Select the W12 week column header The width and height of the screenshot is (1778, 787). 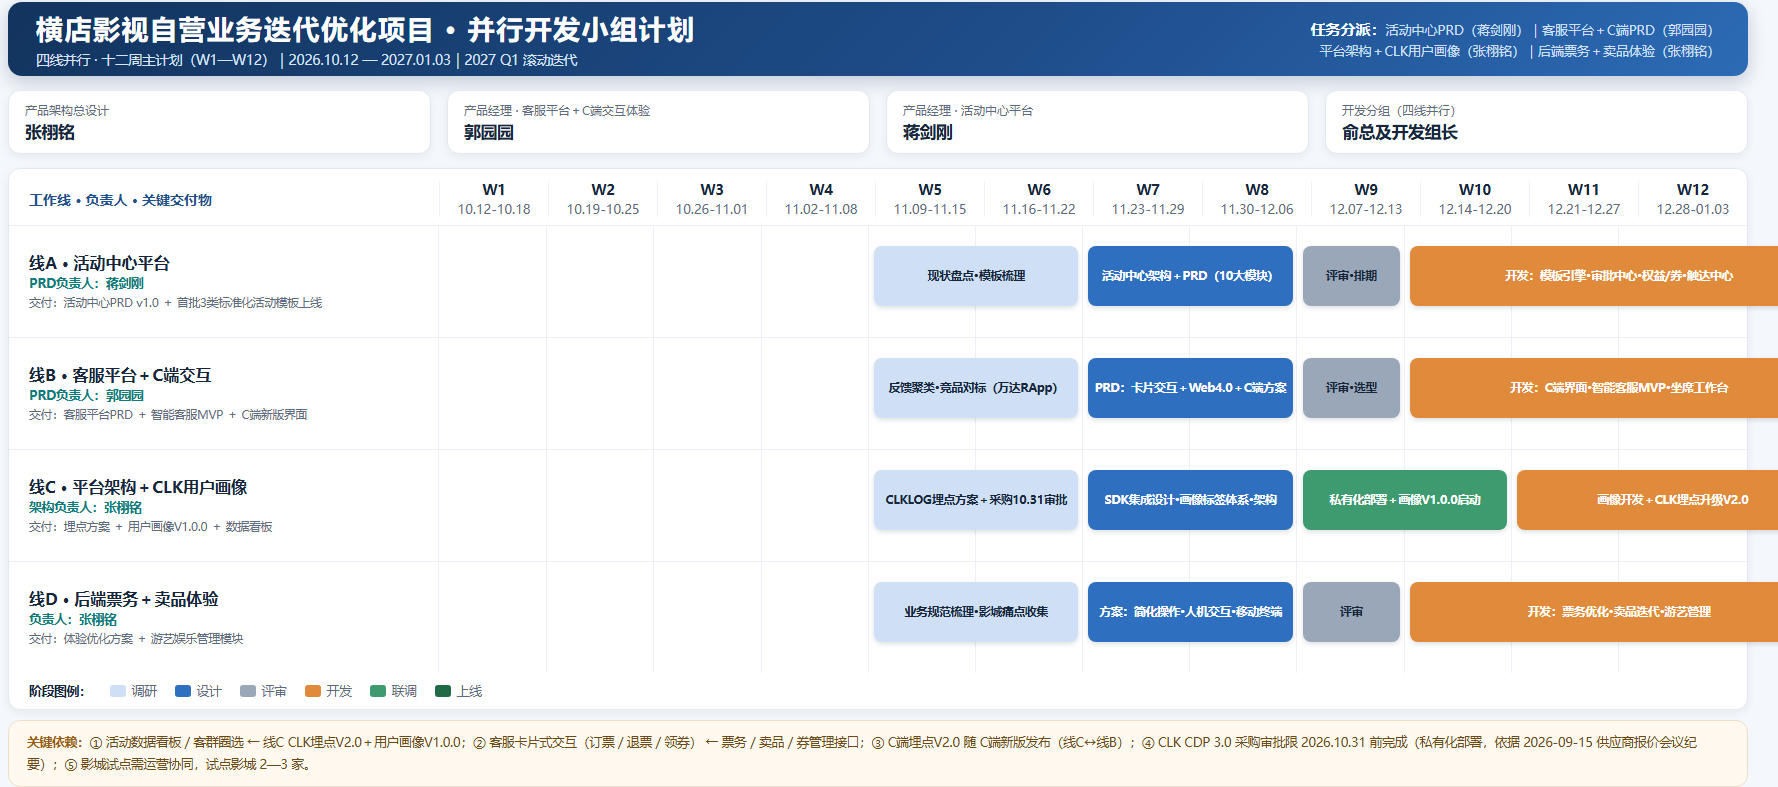(x=1693, y=199)
